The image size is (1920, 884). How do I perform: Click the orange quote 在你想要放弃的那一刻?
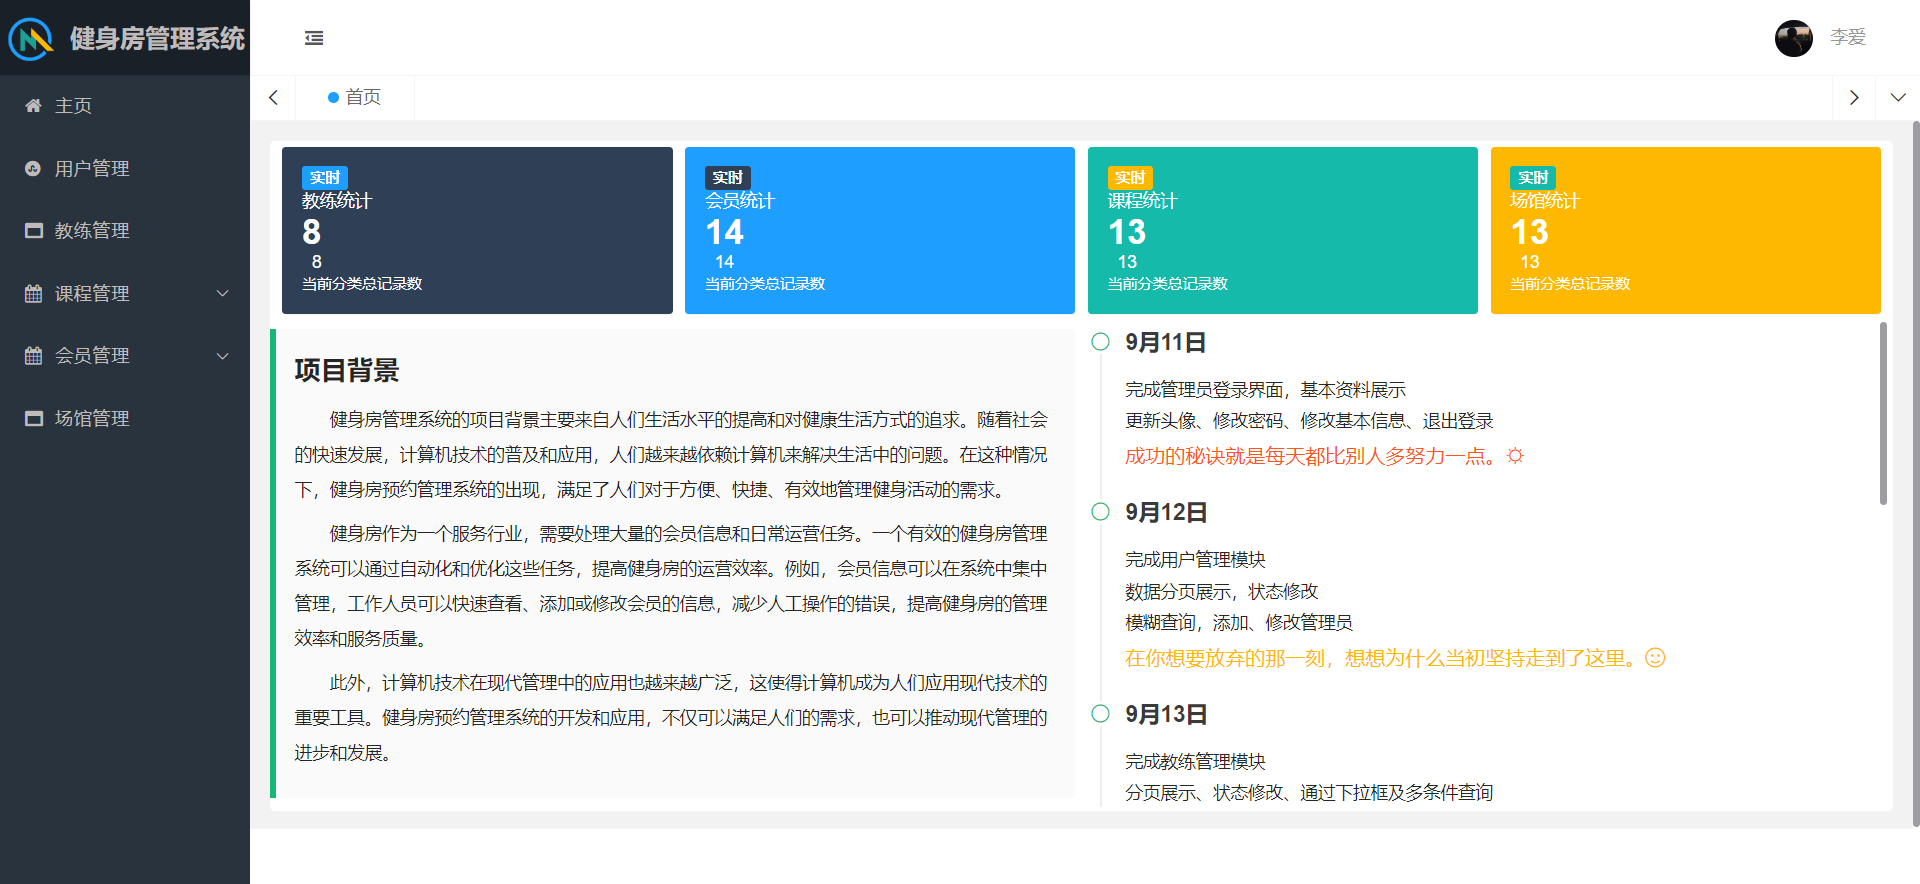coord(1381,658)
